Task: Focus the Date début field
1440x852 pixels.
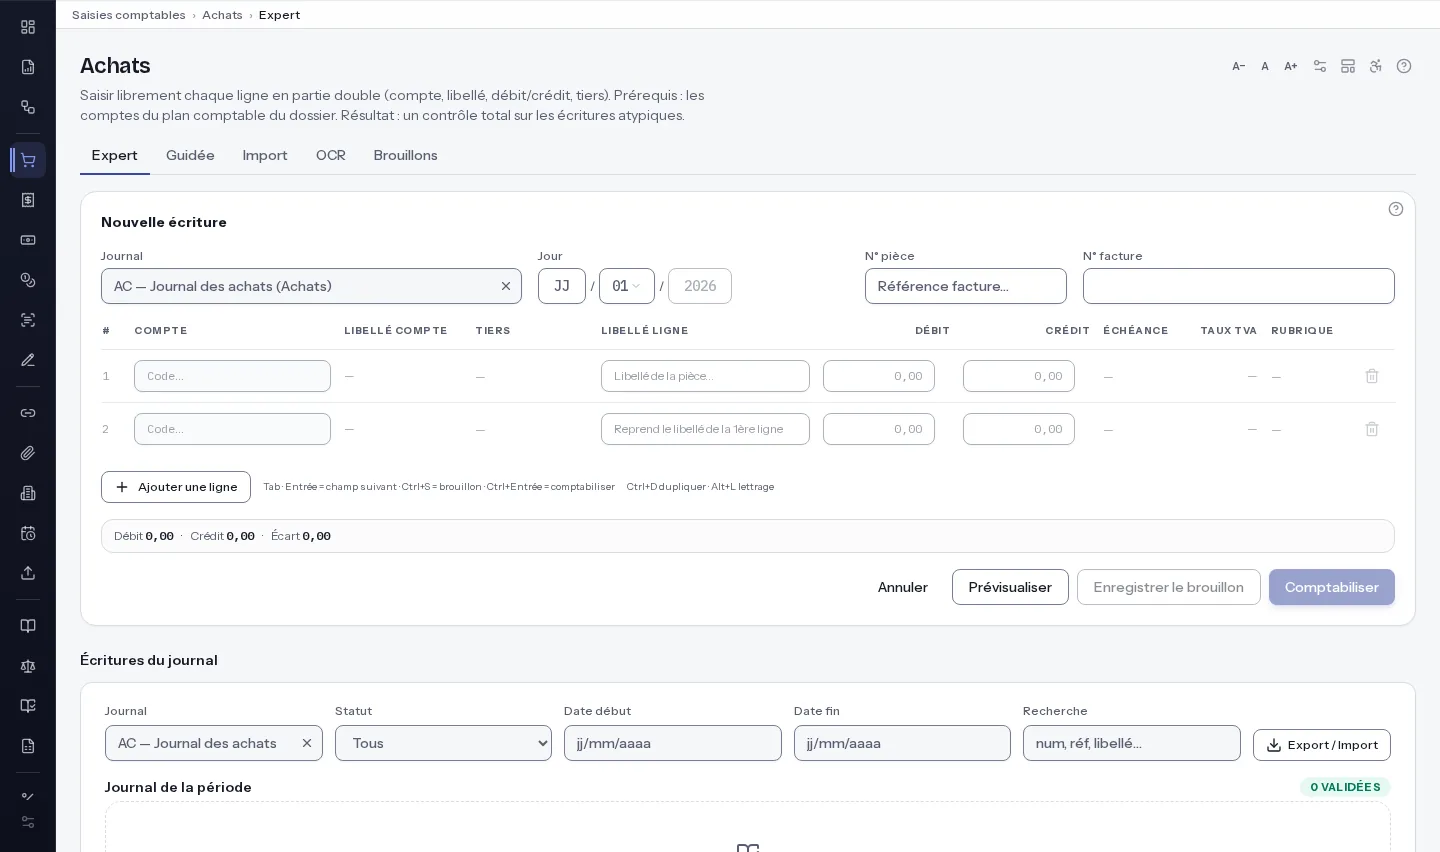Action: click(673, 743)
